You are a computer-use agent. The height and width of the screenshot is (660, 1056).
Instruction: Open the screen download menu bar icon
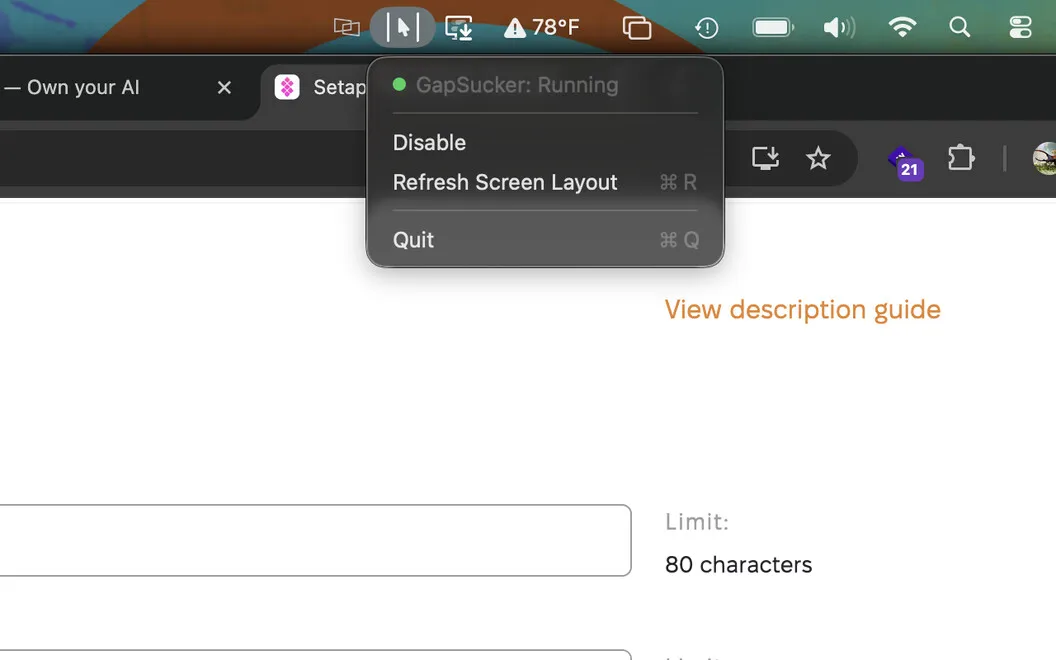pyautogui.click(x=459, y=28)
